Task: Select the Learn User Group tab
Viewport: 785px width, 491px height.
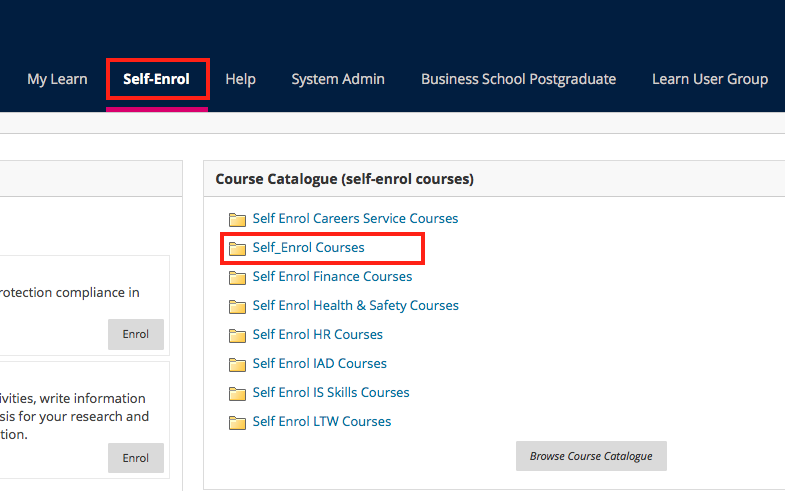Action: click(710, 79)
